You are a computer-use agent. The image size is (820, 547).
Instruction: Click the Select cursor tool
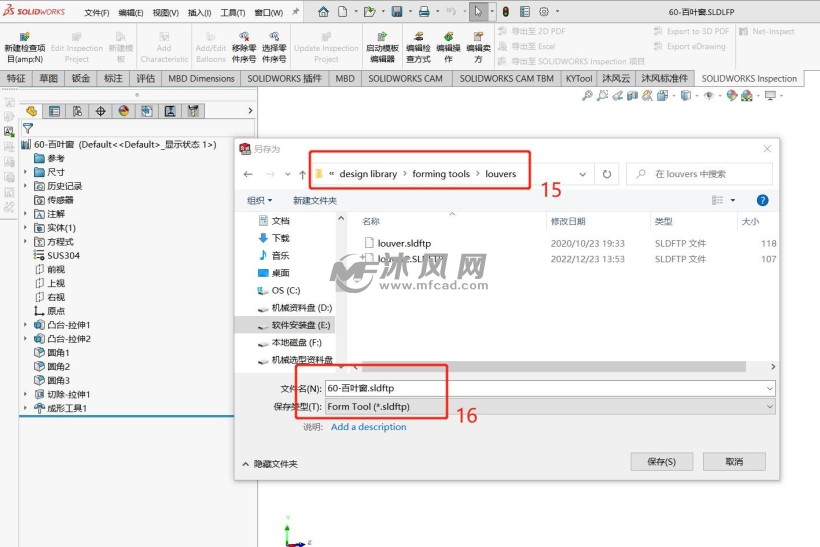pos(479,12)
